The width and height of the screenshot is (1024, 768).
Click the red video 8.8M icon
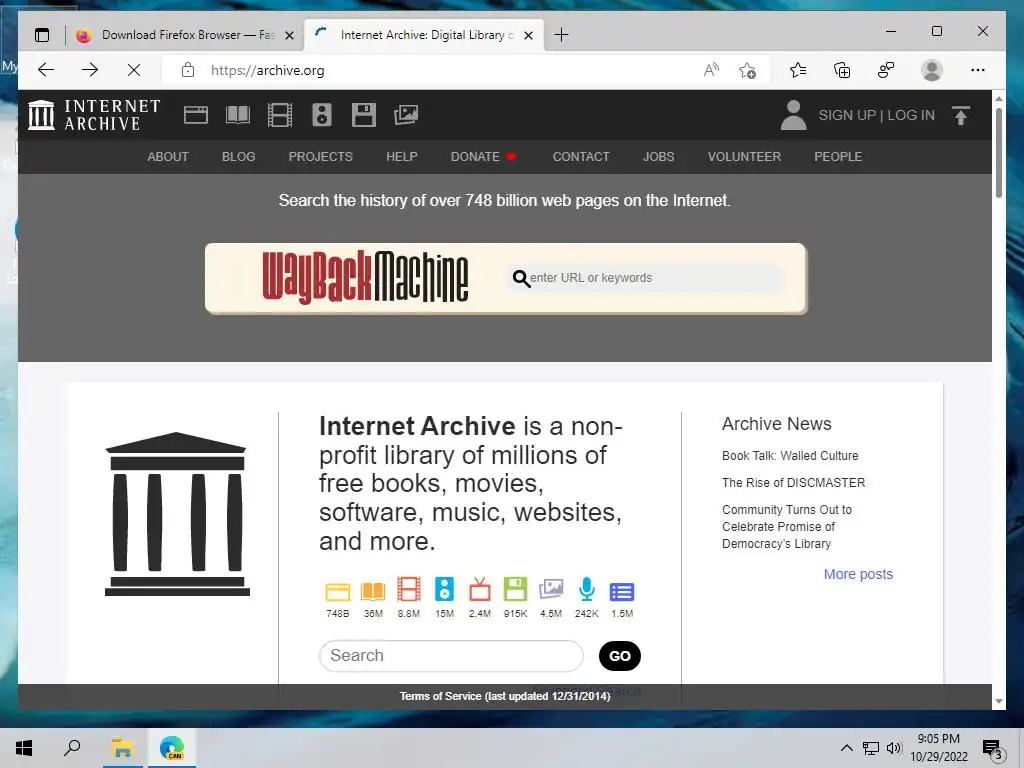409,590
